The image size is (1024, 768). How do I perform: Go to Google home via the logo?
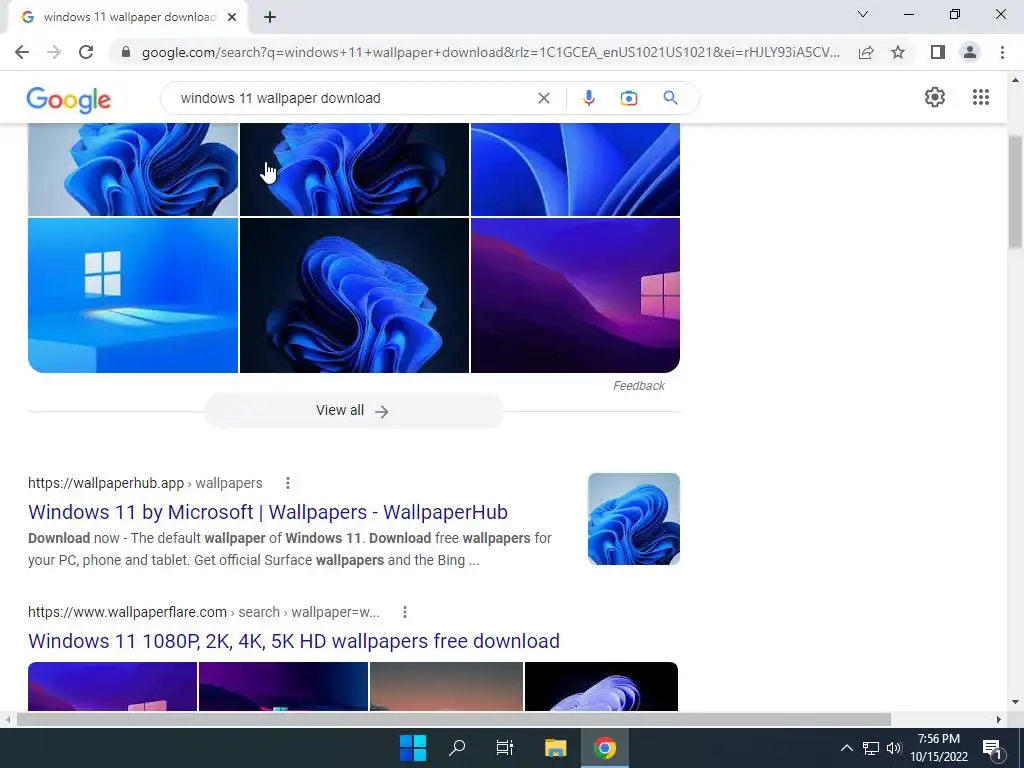[x=69, y=99]
